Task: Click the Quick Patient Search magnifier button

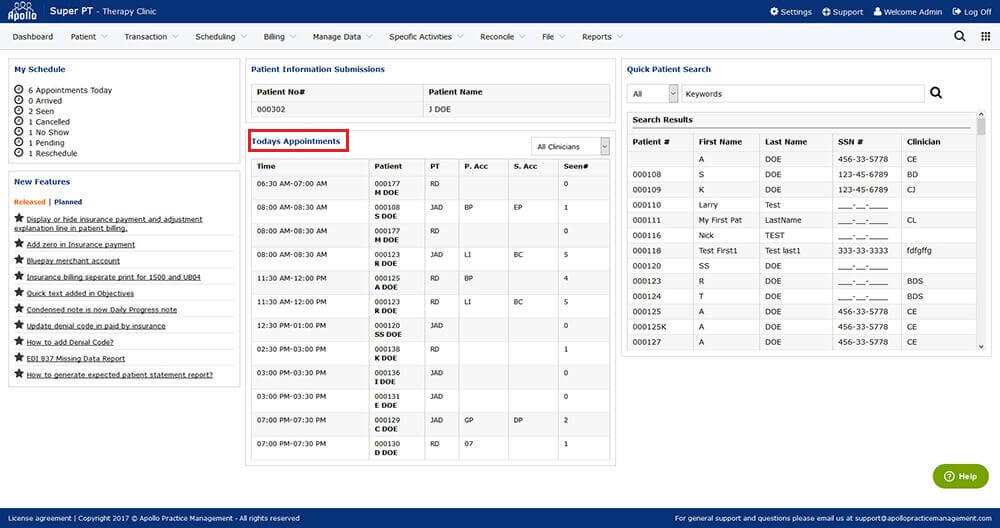Action: coord(936,93)
